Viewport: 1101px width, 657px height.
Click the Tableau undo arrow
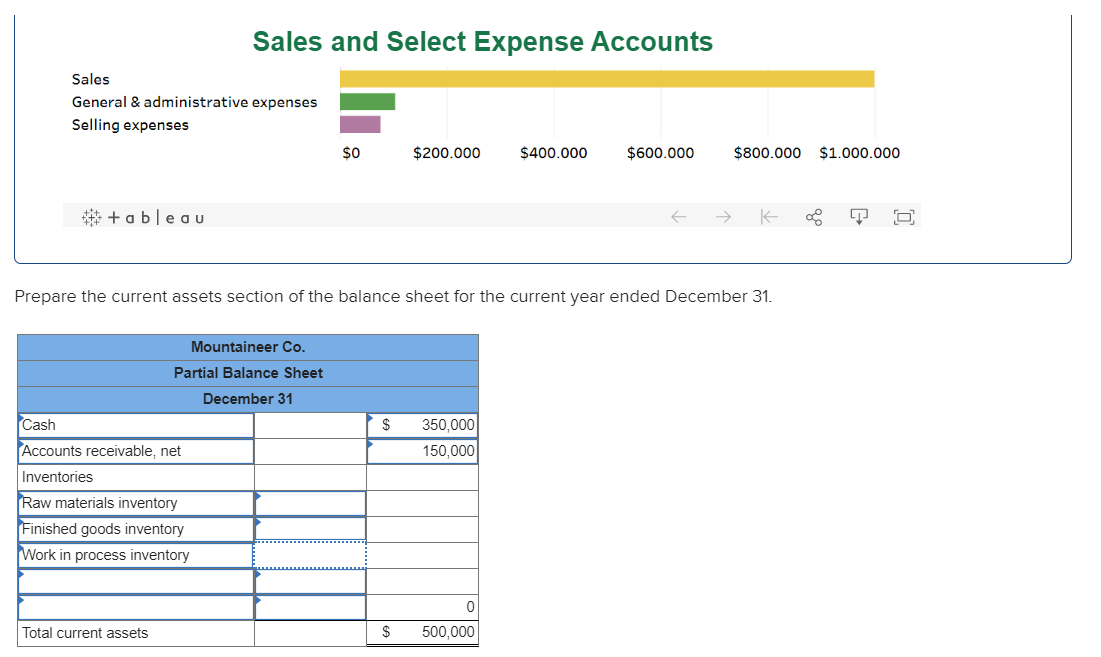tap(678, 217)
